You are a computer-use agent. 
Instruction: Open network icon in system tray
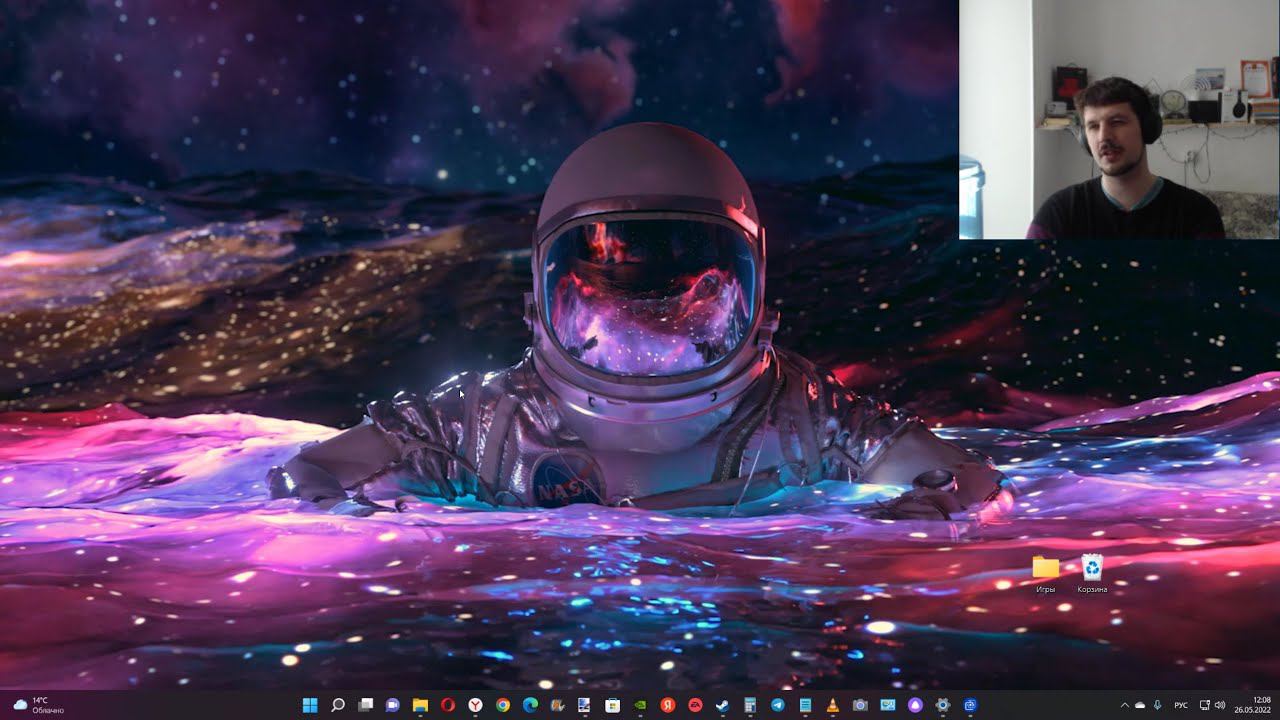(x=1205, y=705)
